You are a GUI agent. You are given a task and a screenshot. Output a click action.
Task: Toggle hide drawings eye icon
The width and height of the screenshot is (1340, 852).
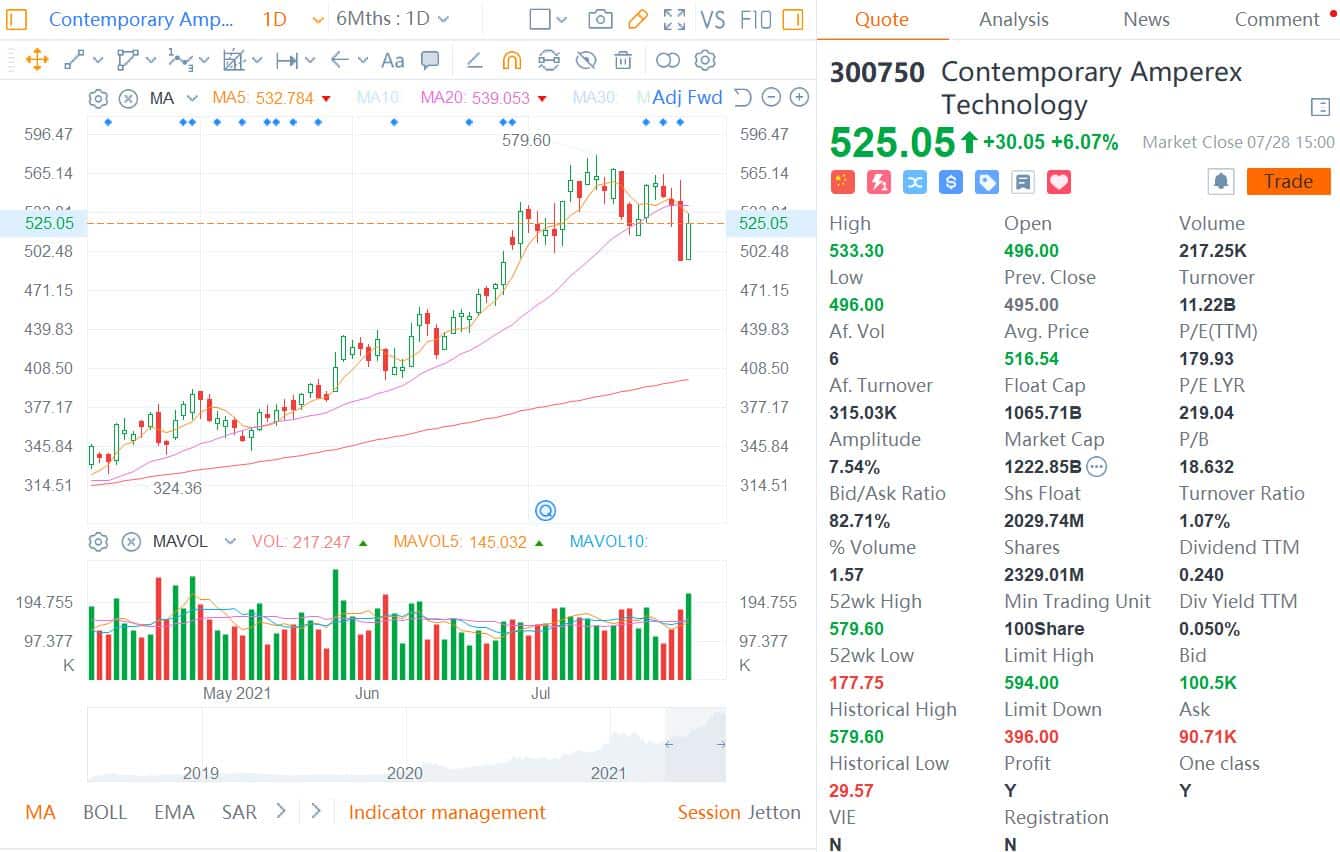click(x=587, y=61)
